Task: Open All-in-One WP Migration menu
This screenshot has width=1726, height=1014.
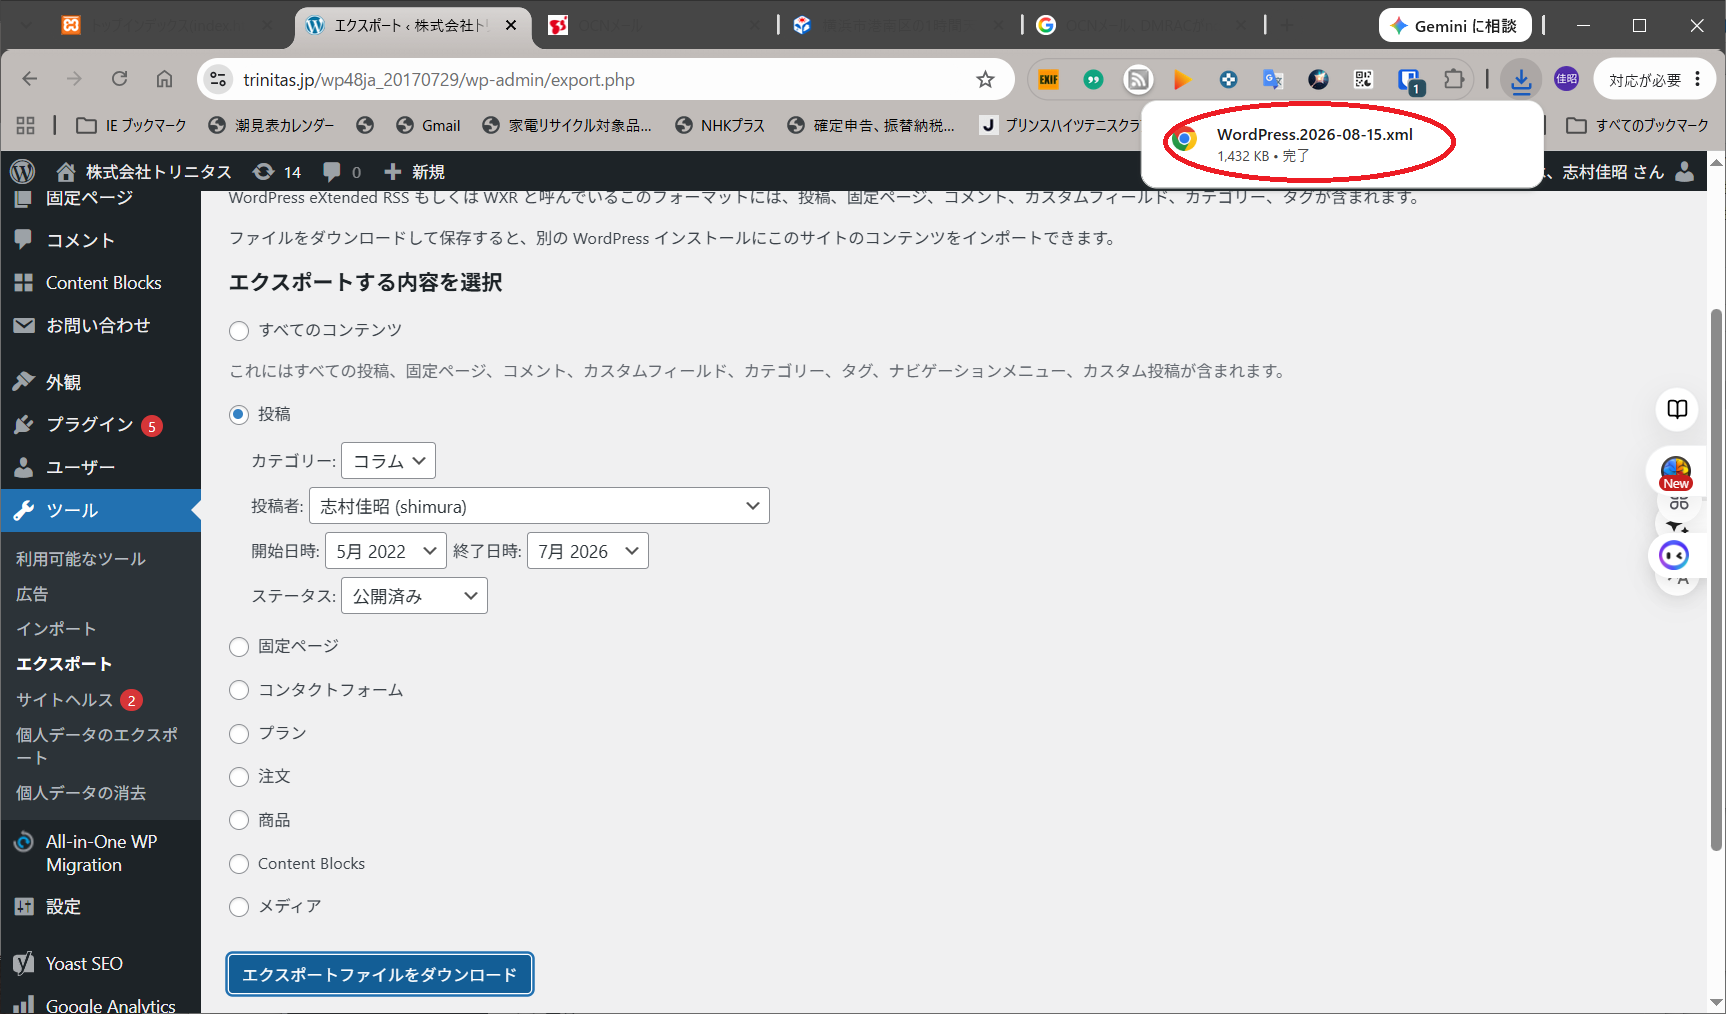Action: tap(100, 853)
